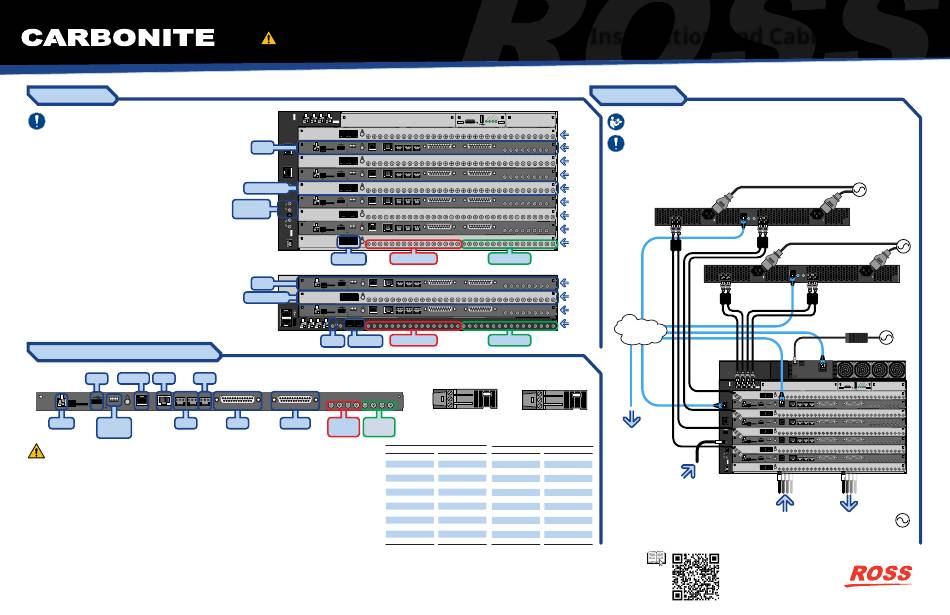
Task: Click the blue down arrow beneath the cloud
Action: 631,419
